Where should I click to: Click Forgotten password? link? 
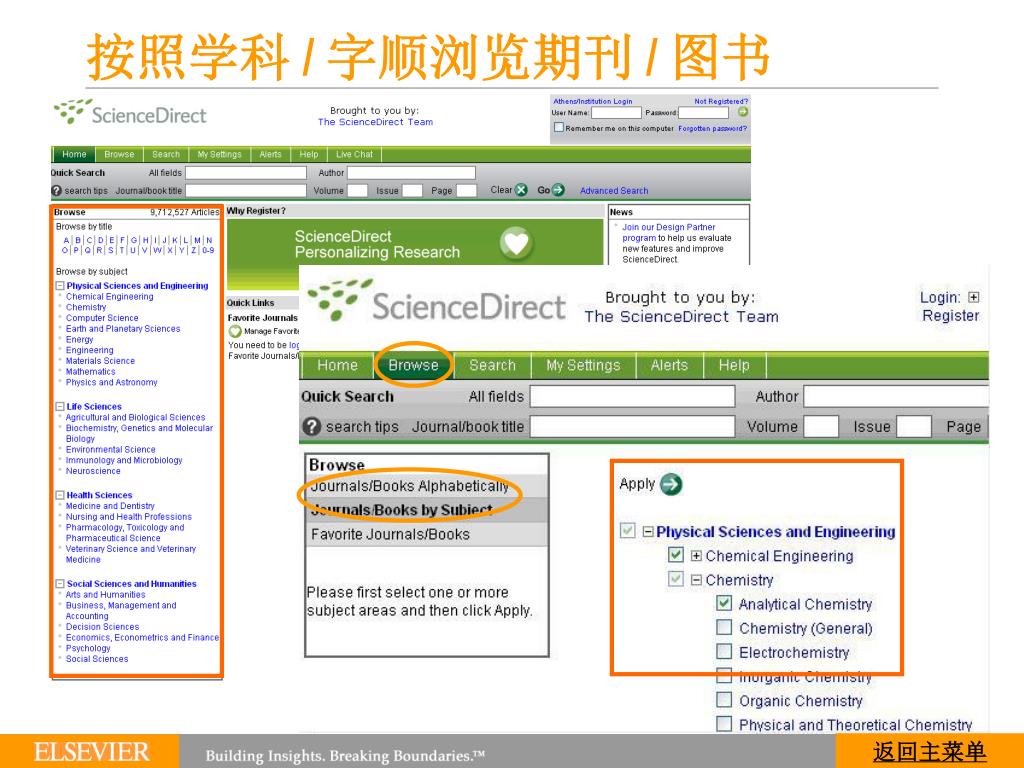pos(712,129)
